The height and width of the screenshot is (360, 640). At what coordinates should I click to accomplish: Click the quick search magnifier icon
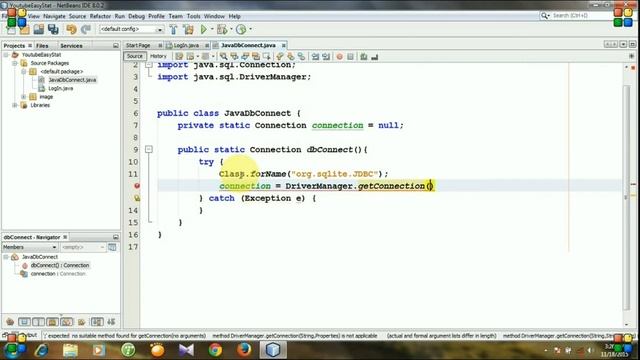click(x=544, y=16)
